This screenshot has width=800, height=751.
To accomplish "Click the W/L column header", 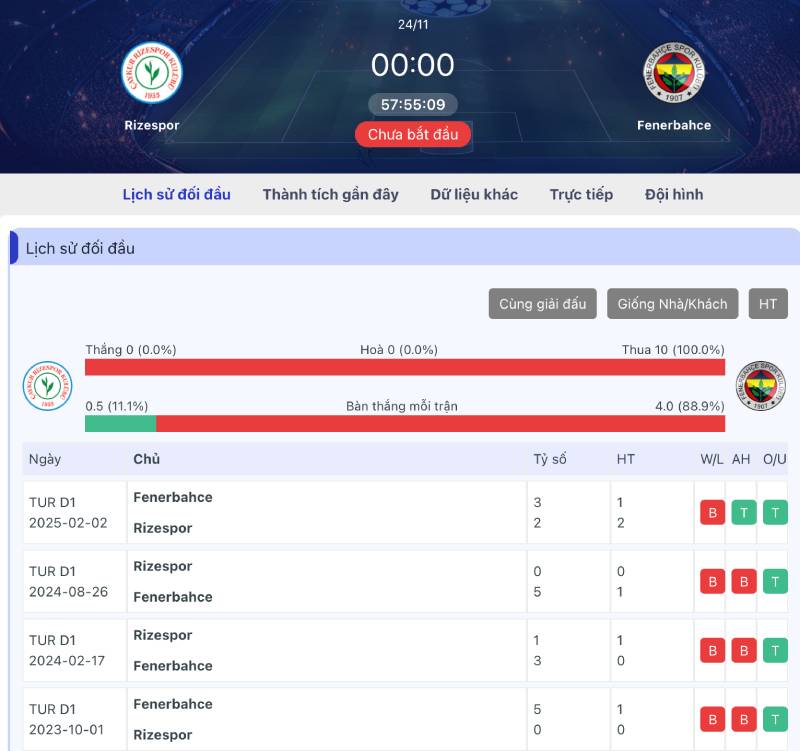I will [x=712, y=459].
